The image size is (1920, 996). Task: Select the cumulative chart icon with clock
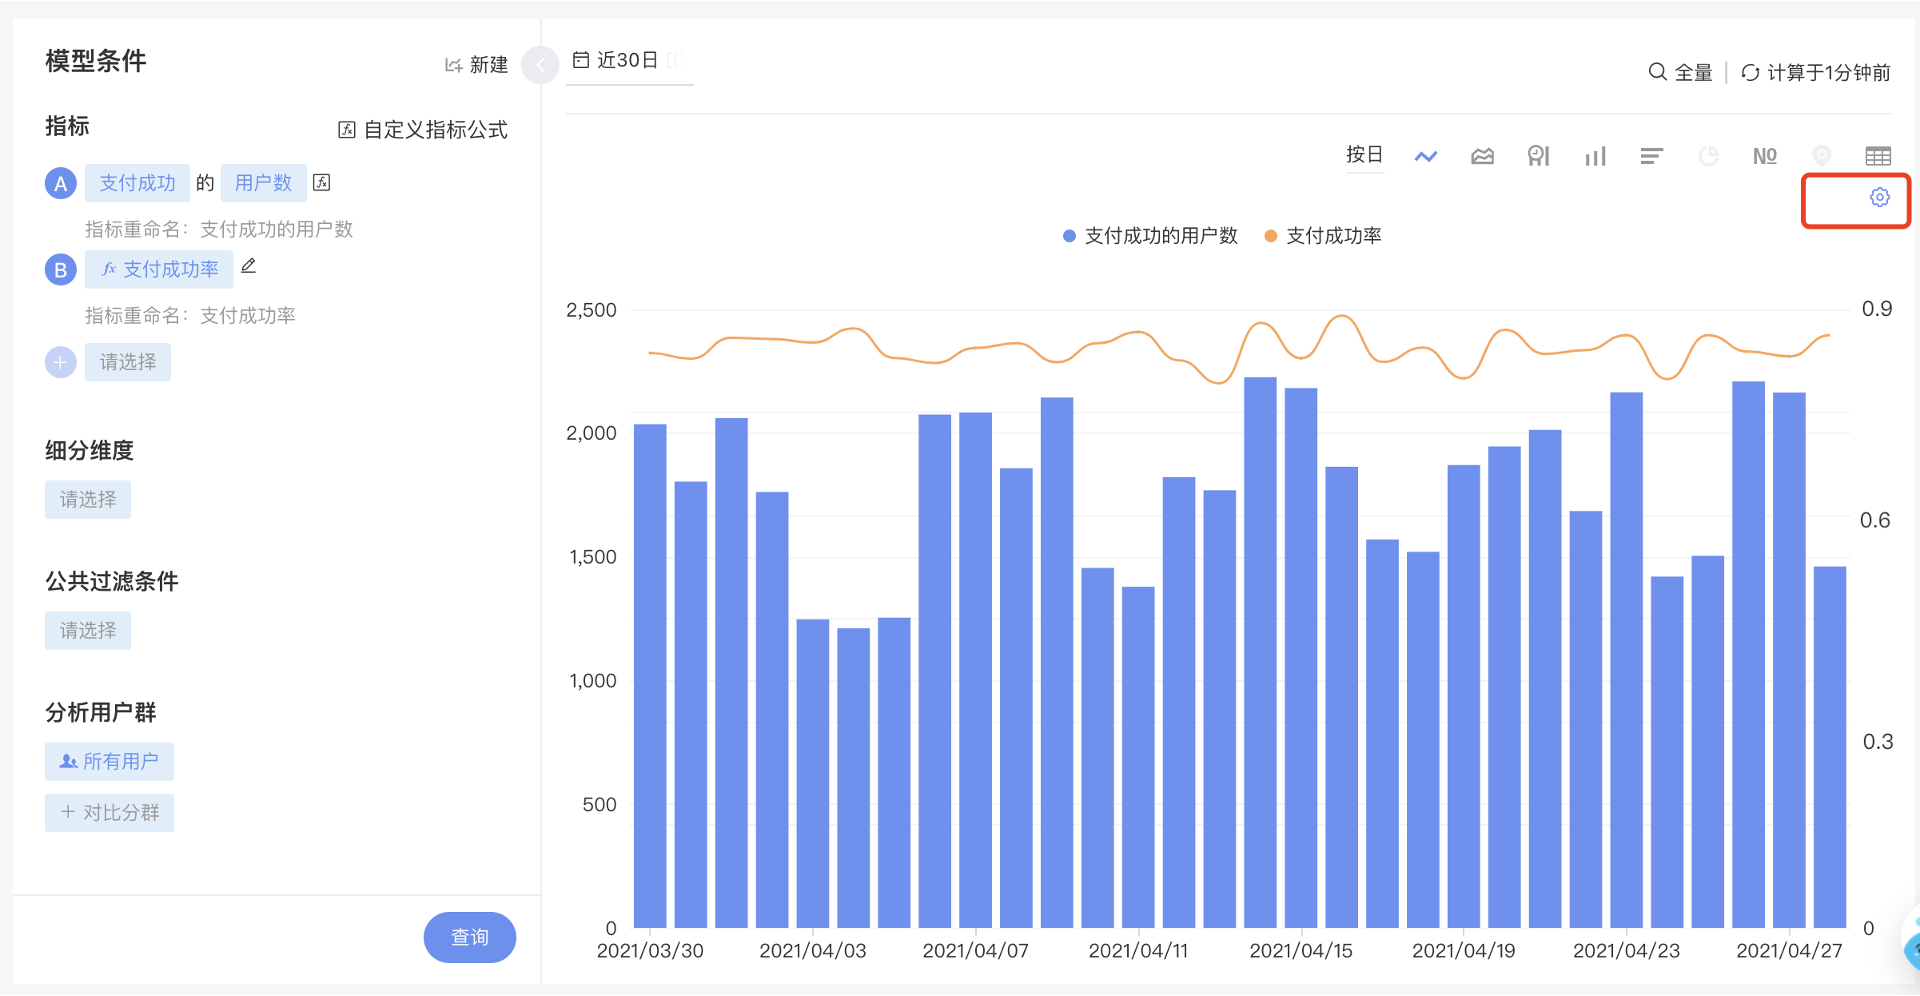1539,156
